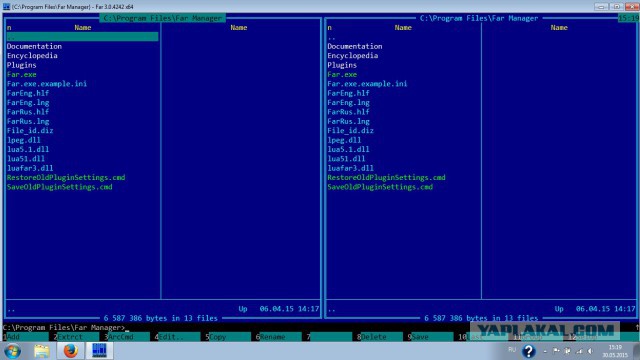Select lpeg.dll in left panel
The image size is (640, 360).
point(24,140)
